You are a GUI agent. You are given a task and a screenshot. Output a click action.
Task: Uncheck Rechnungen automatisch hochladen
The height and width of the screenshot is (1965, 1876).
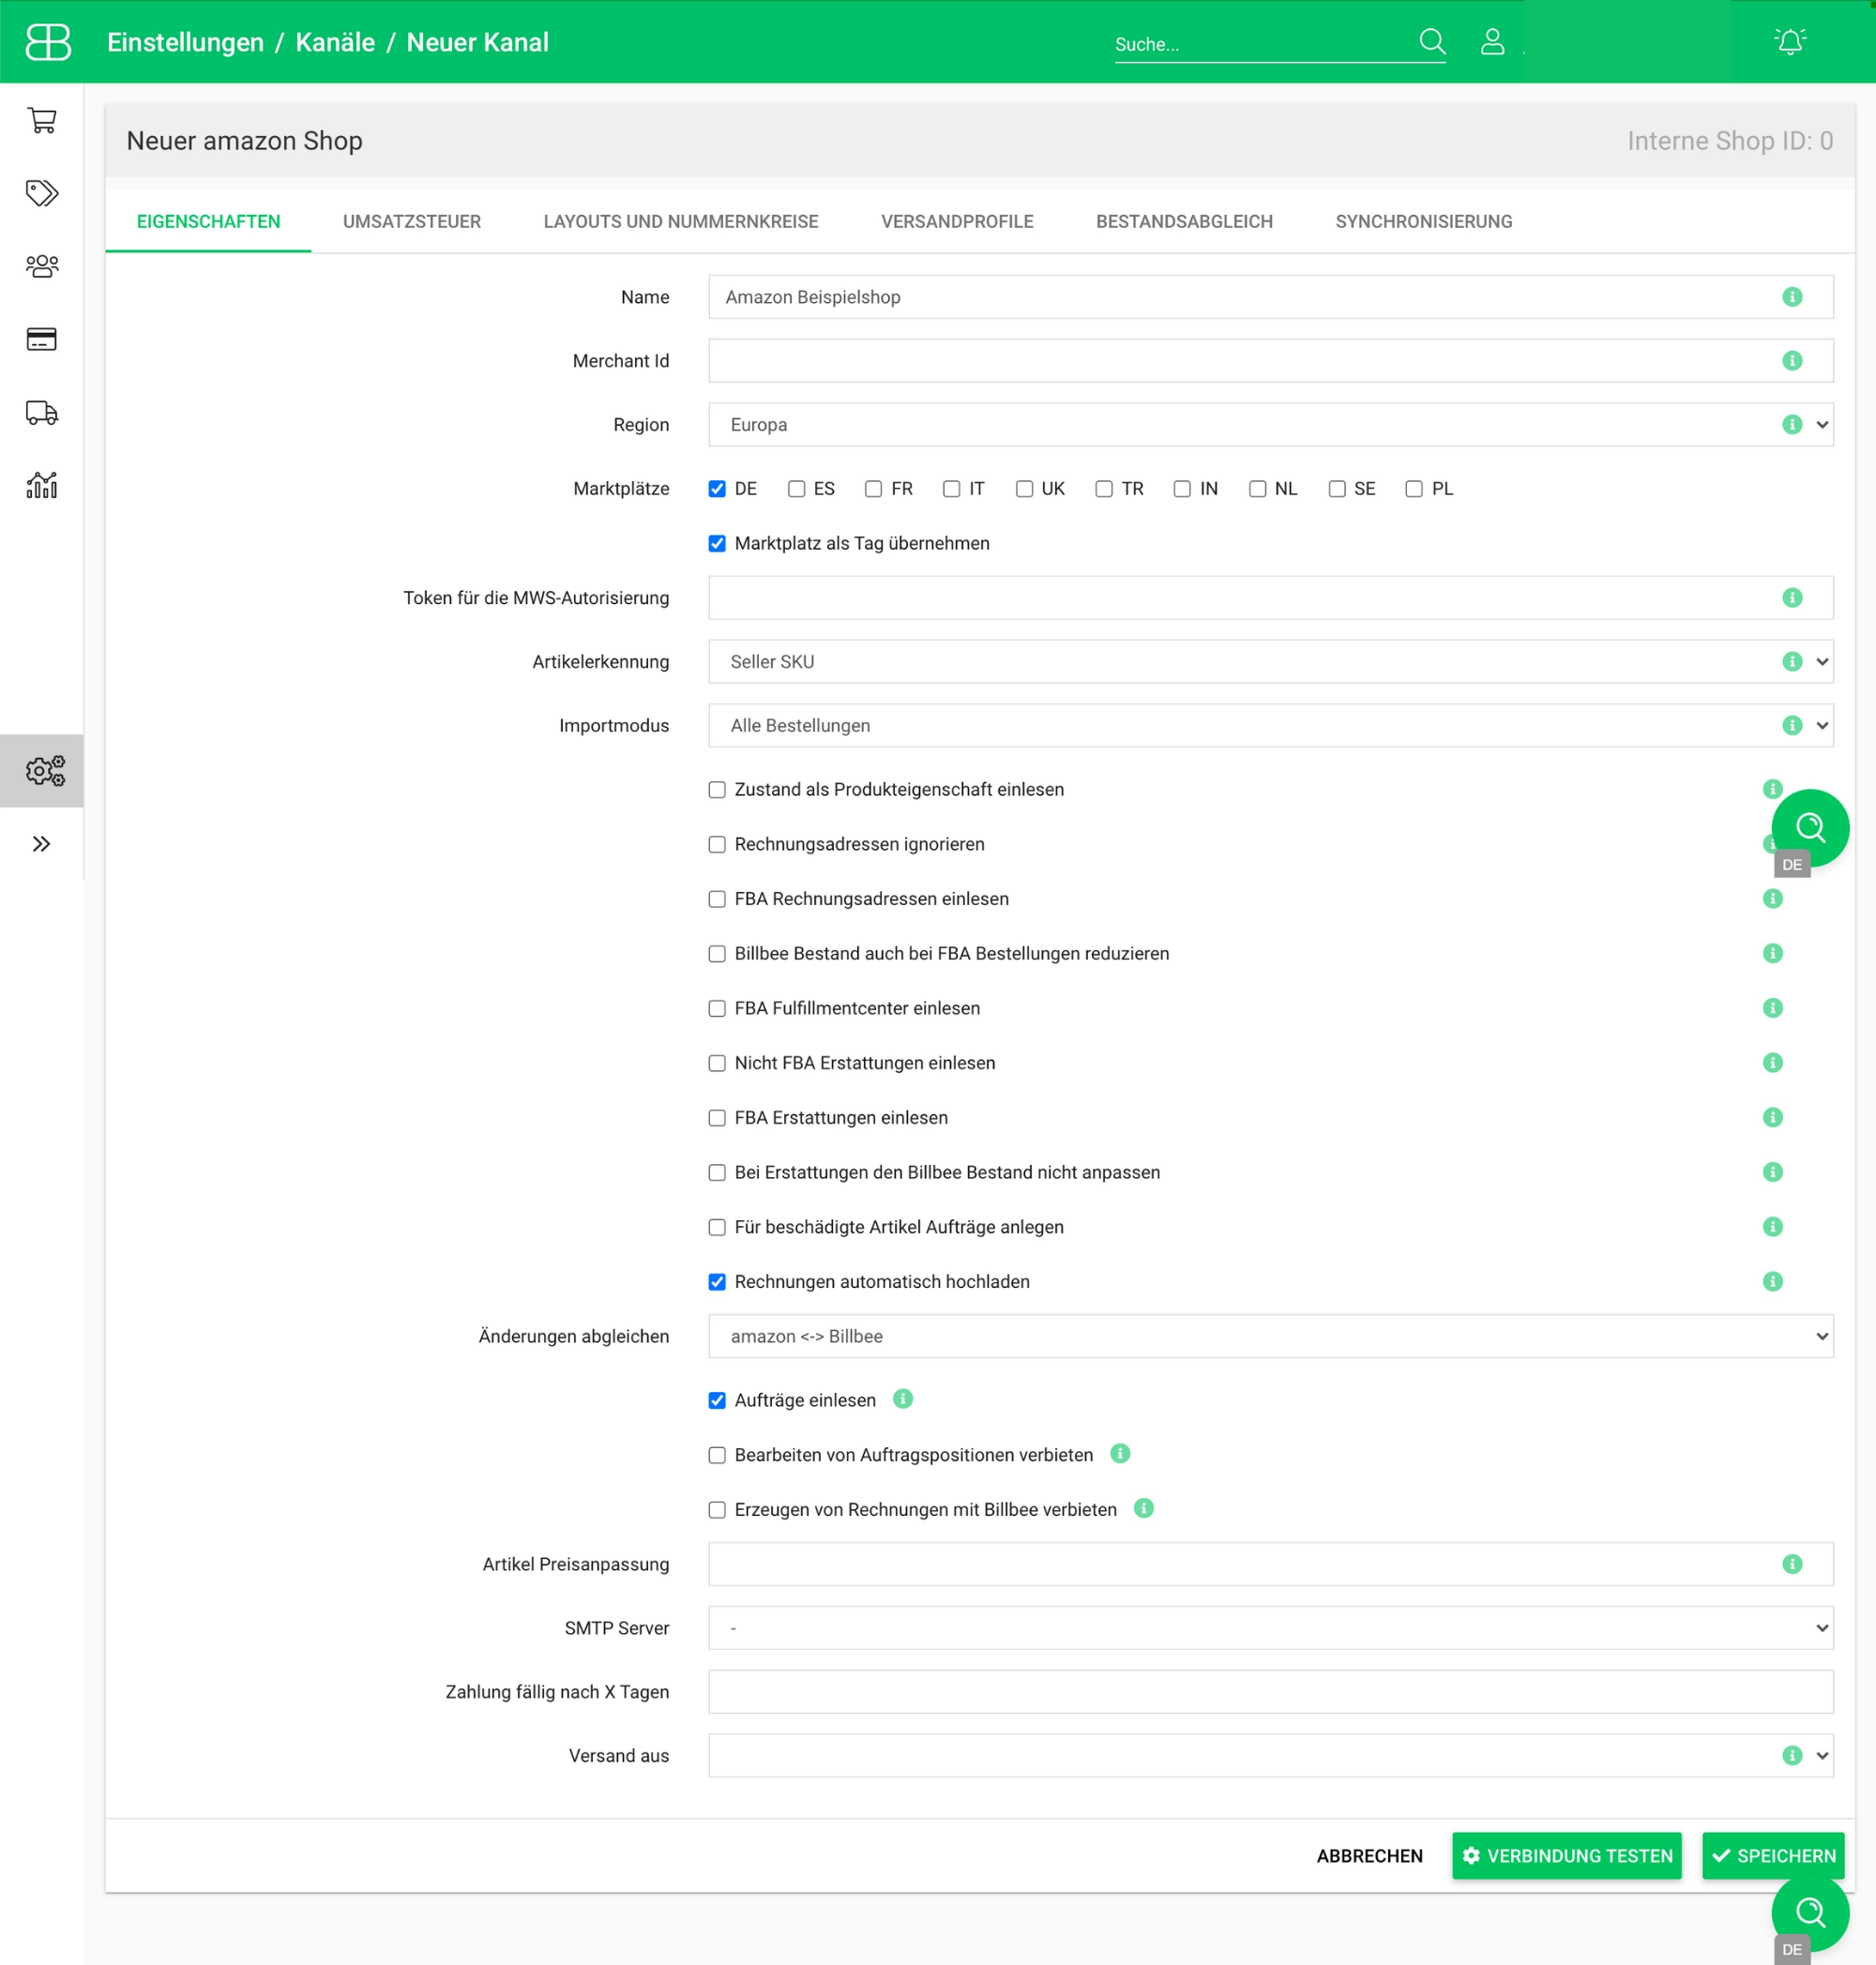(717, 1283)
